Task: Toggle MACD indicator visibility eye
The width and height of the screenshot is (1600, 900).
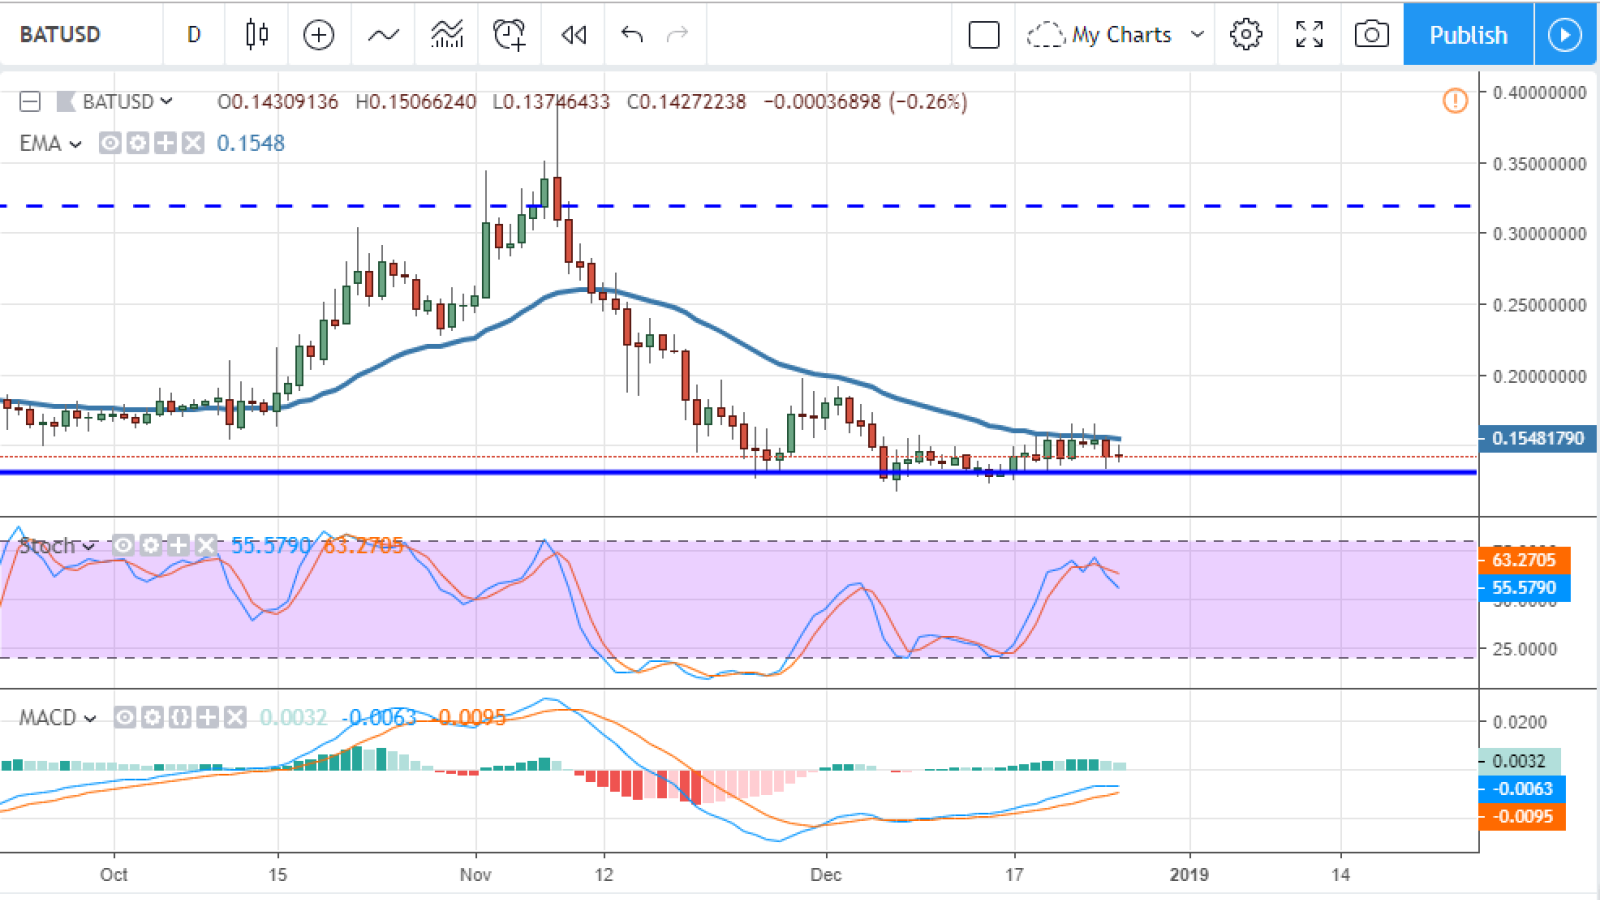Action: (x=125, y=717)
